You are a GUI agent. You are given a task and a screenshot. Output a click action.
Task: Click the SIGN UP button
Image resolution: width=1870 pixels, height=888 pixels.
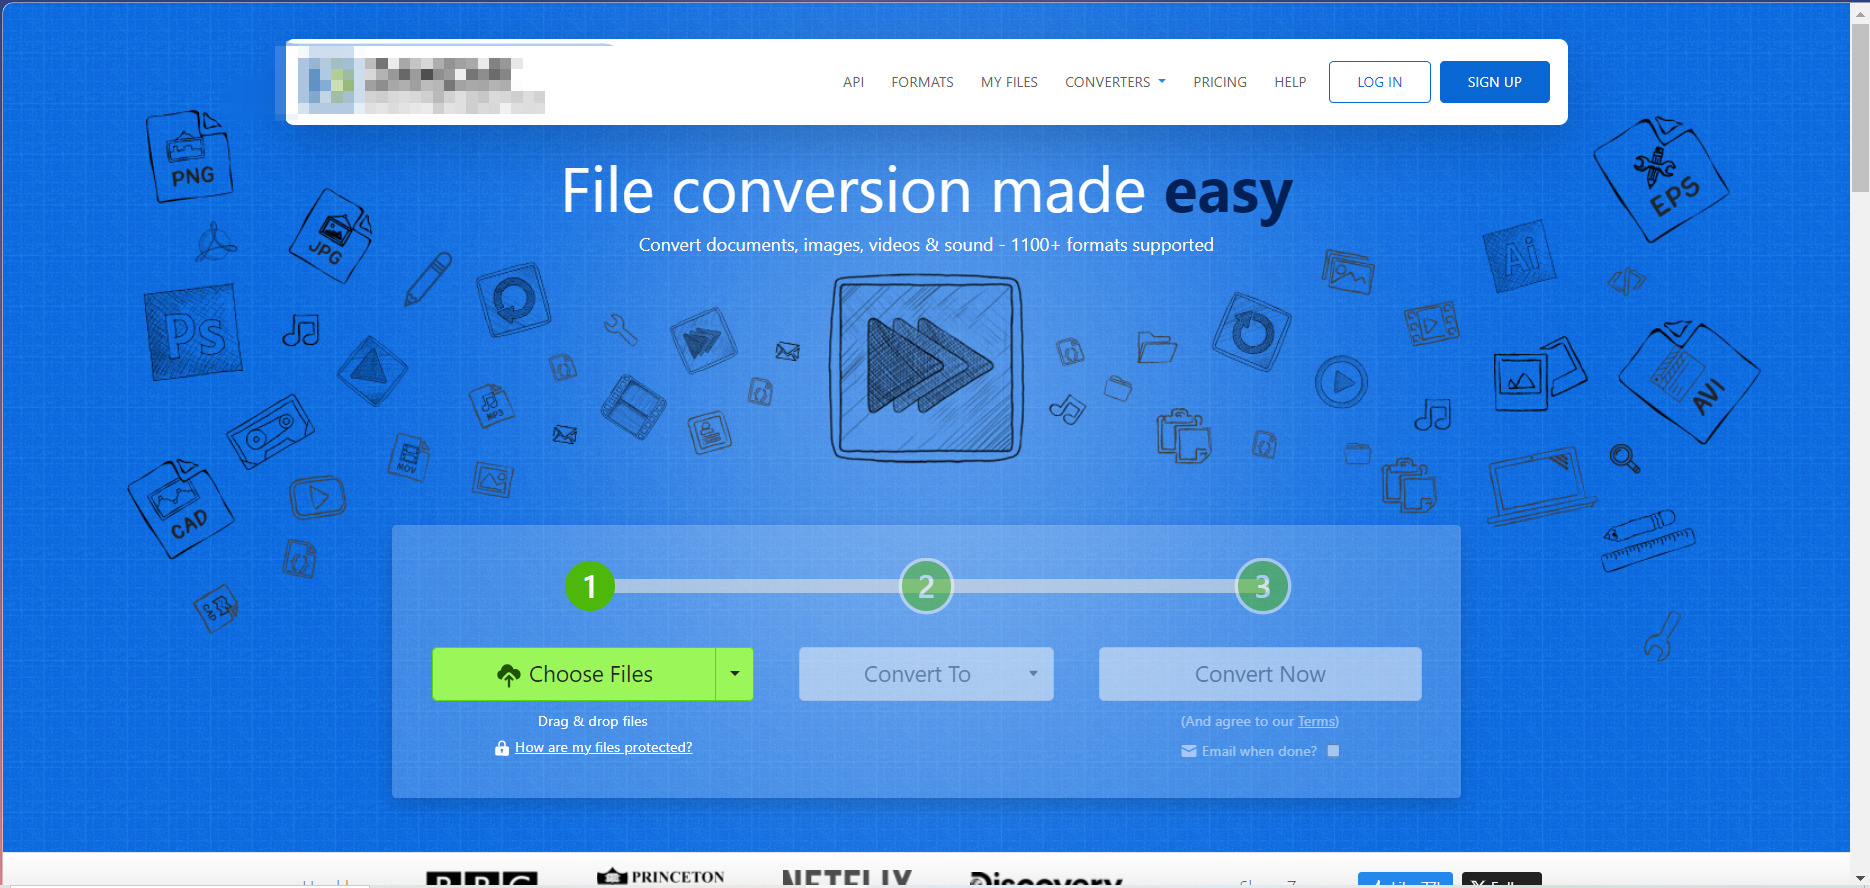[x=1495, y=82]
